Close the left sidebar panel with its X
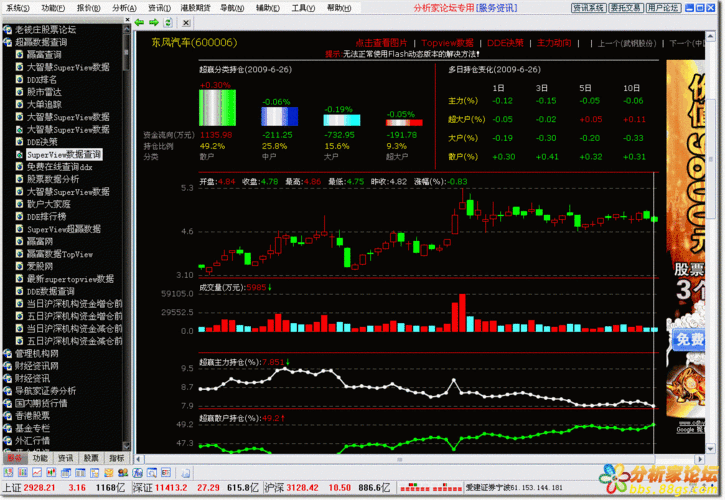 pos(128,19)
